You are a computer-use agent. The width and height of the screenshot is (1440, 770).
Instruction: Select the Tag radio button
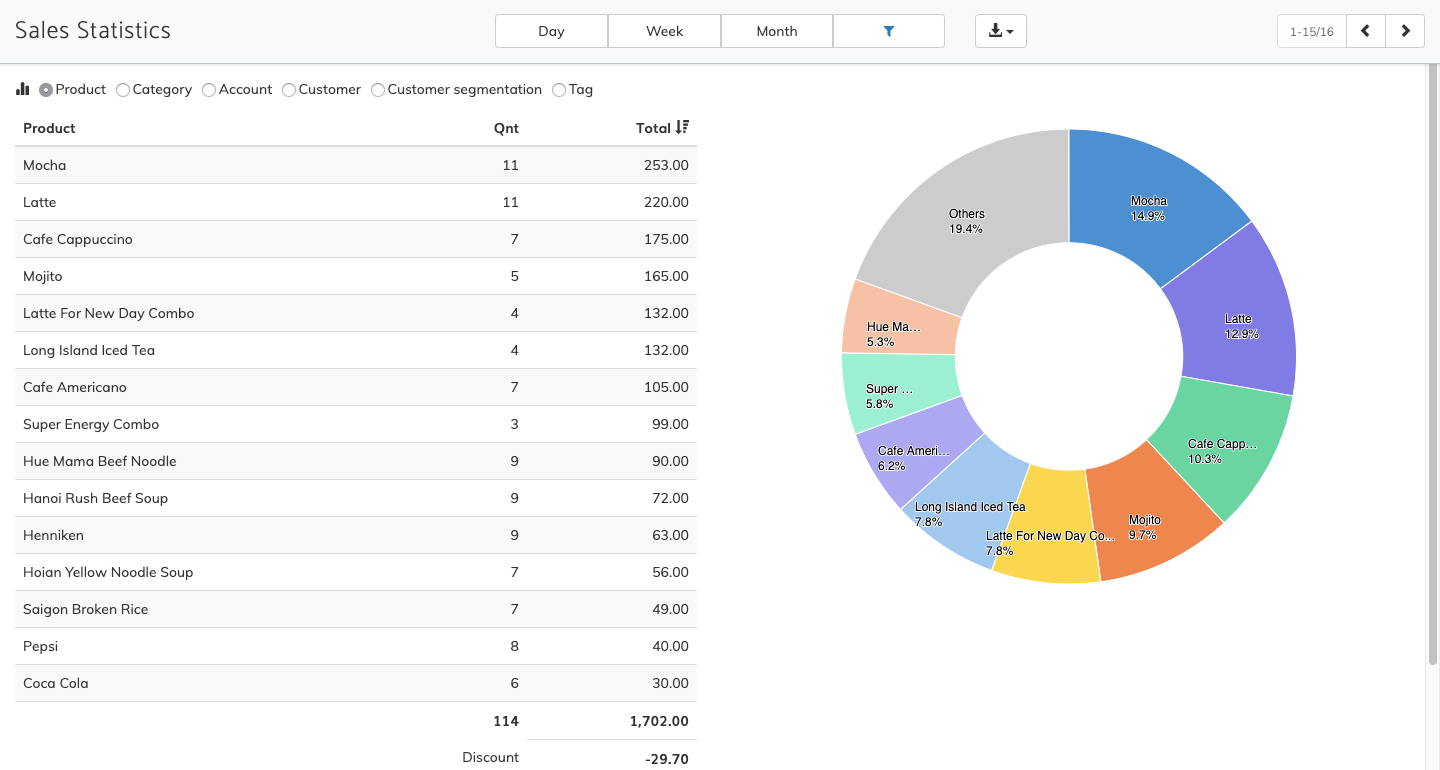(x=559, y=90)
